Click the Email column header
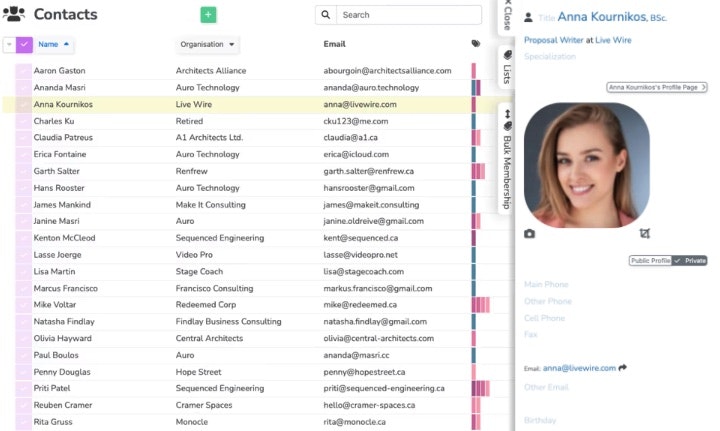 (334, 44)
